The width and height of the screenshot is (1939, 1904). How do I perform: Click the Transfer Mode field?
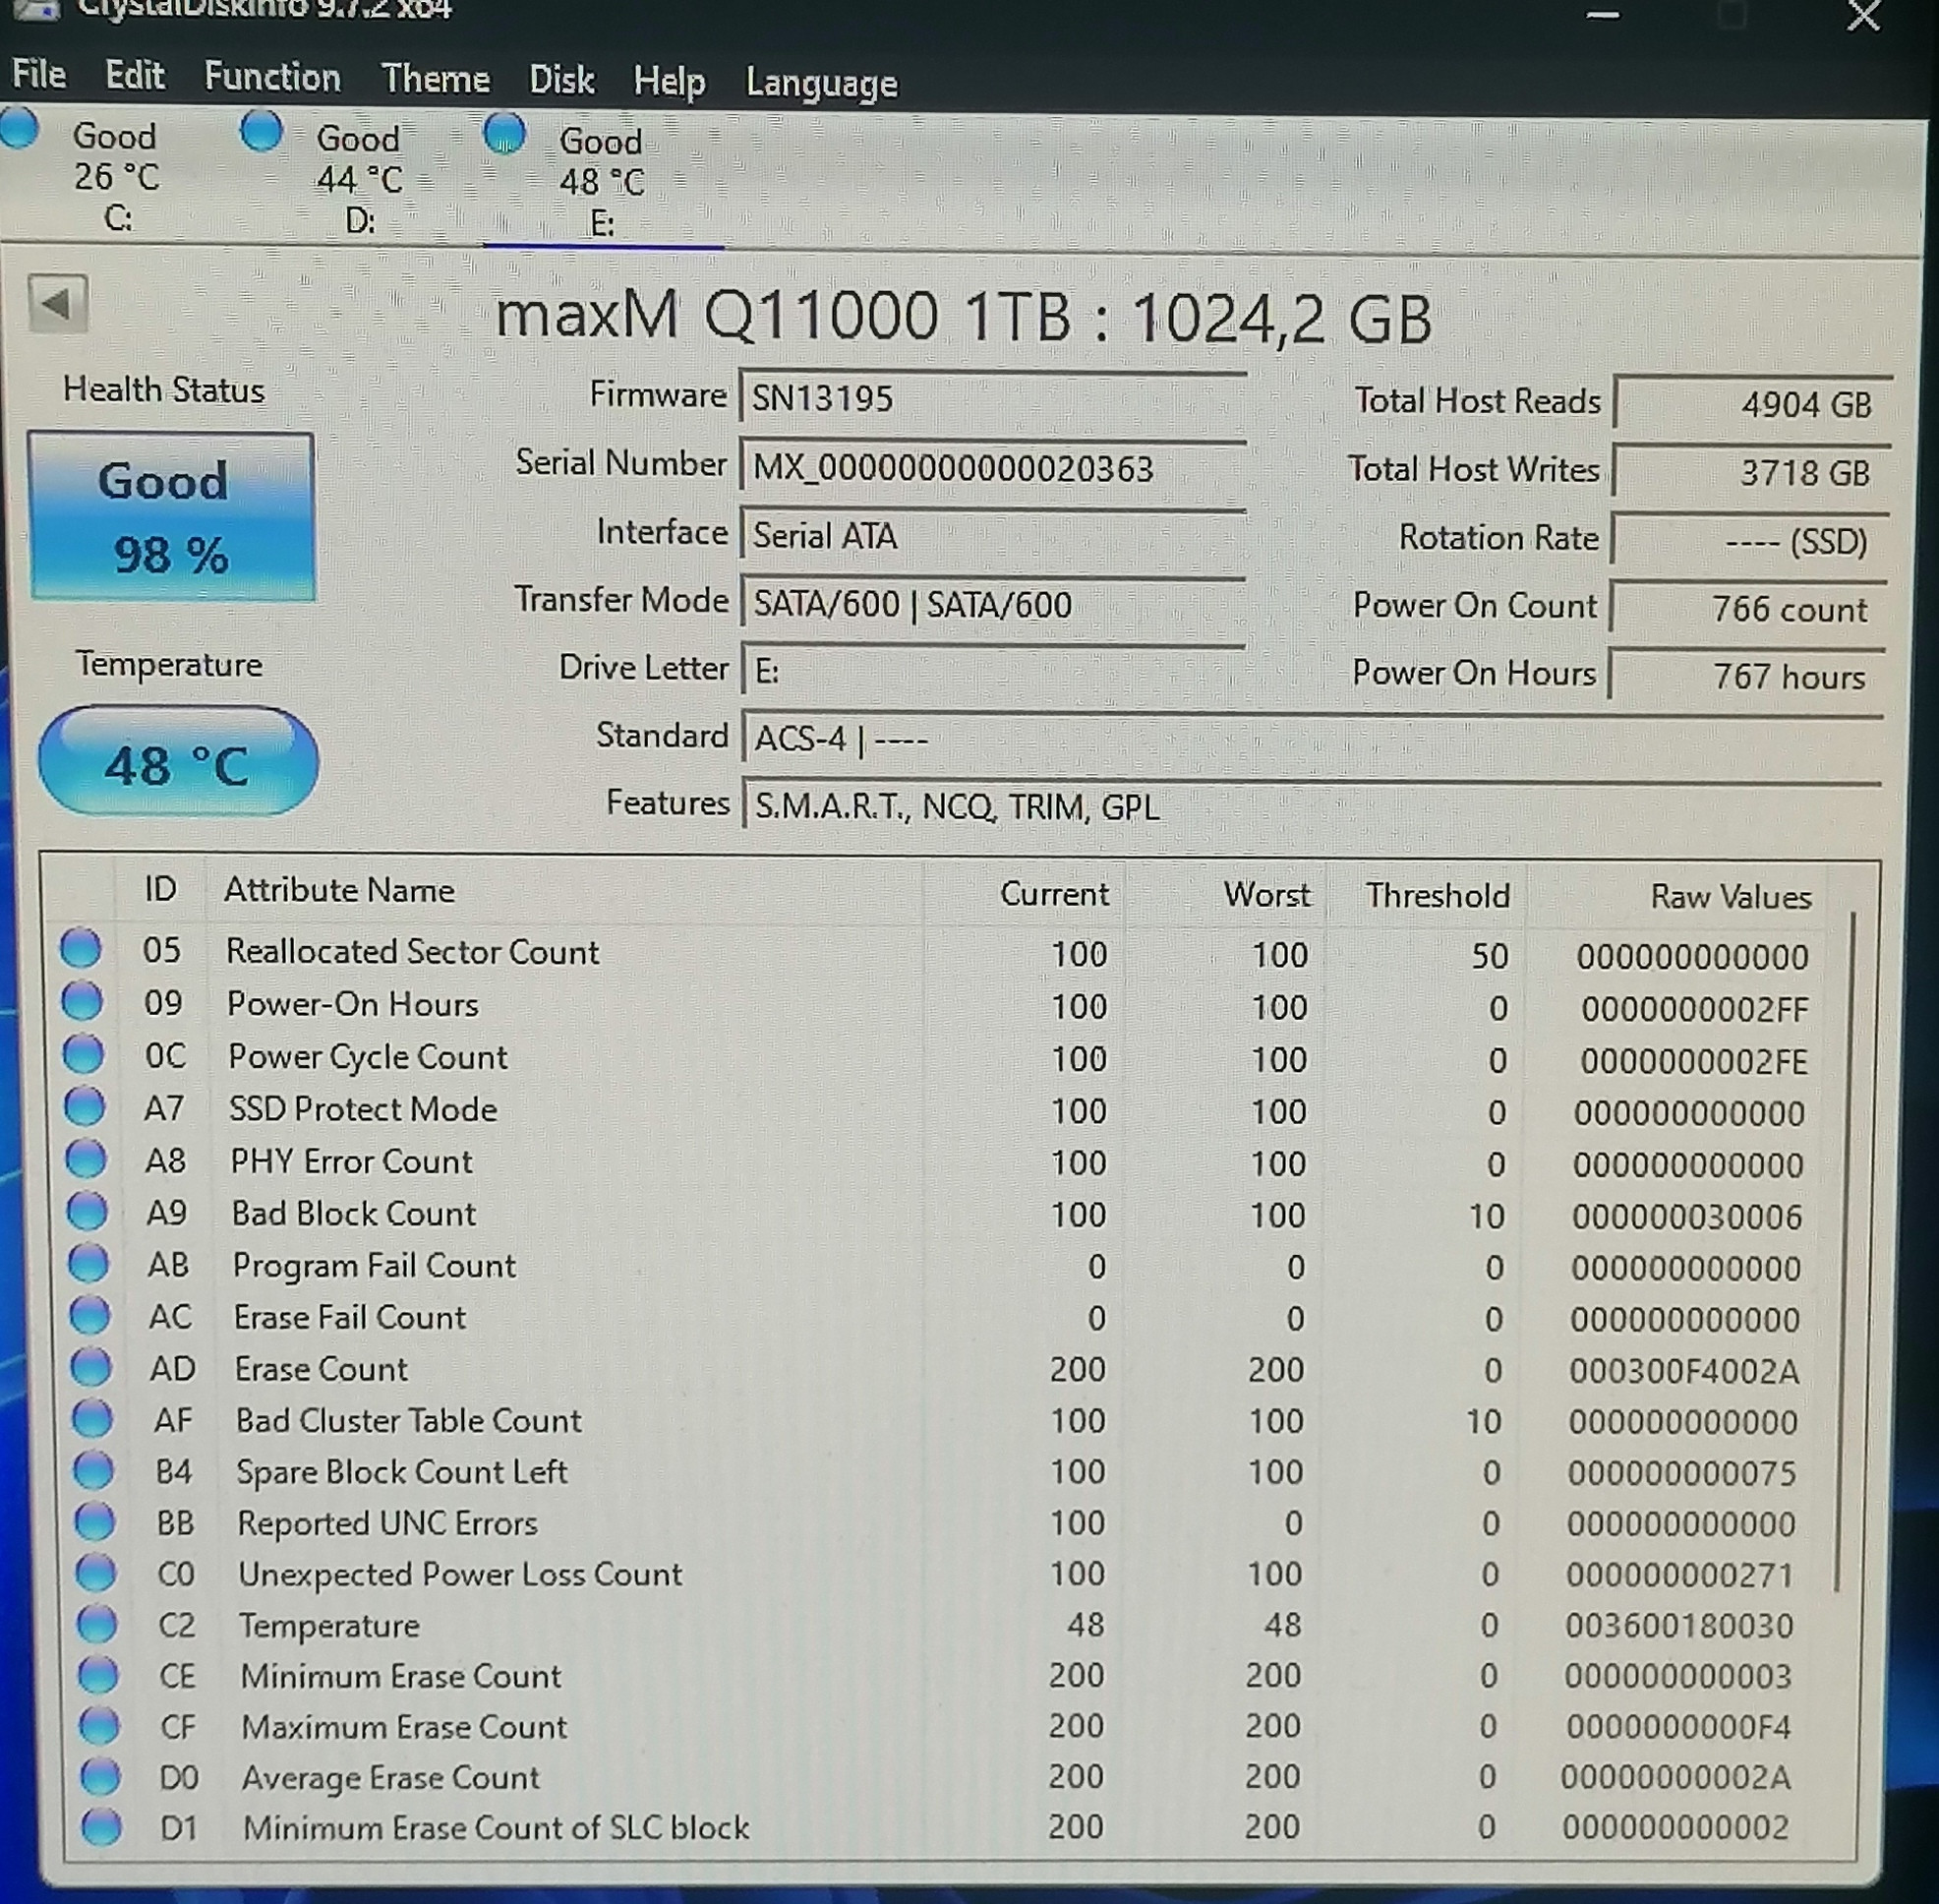(992, 604)
